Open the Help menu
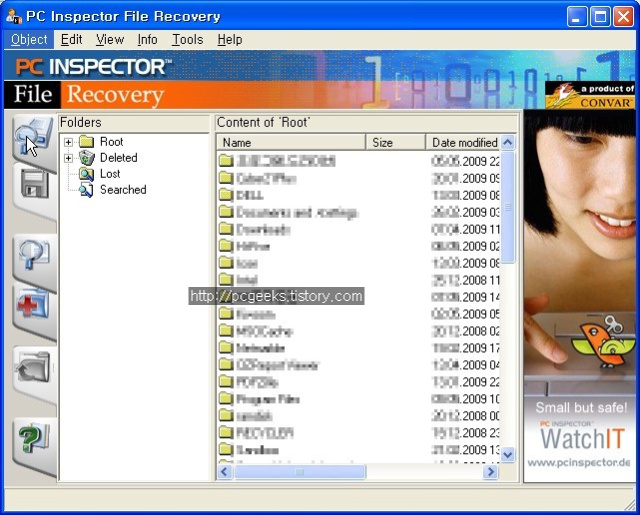The width and height of the screenshot is (640, 515). coord(230,40)
